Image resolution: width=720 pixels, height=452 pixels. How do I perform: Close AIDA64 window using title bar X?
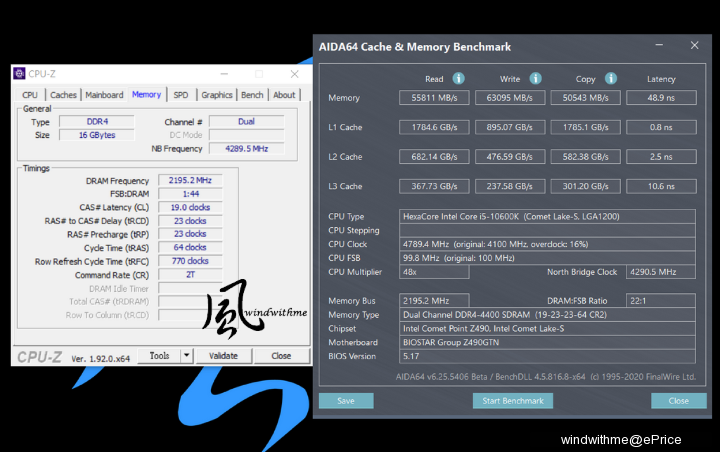(694, 45)
